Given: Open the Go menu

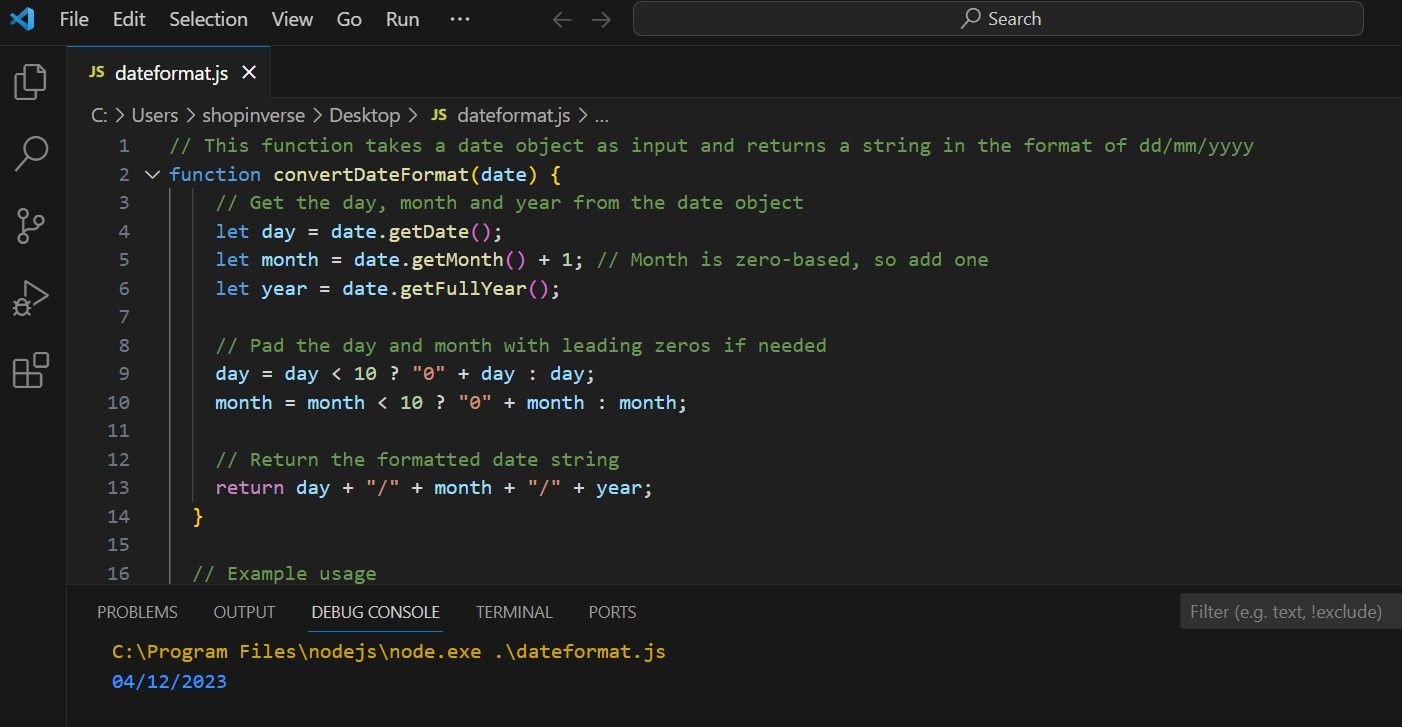Looking at the screenshot, I should point(349,19).
